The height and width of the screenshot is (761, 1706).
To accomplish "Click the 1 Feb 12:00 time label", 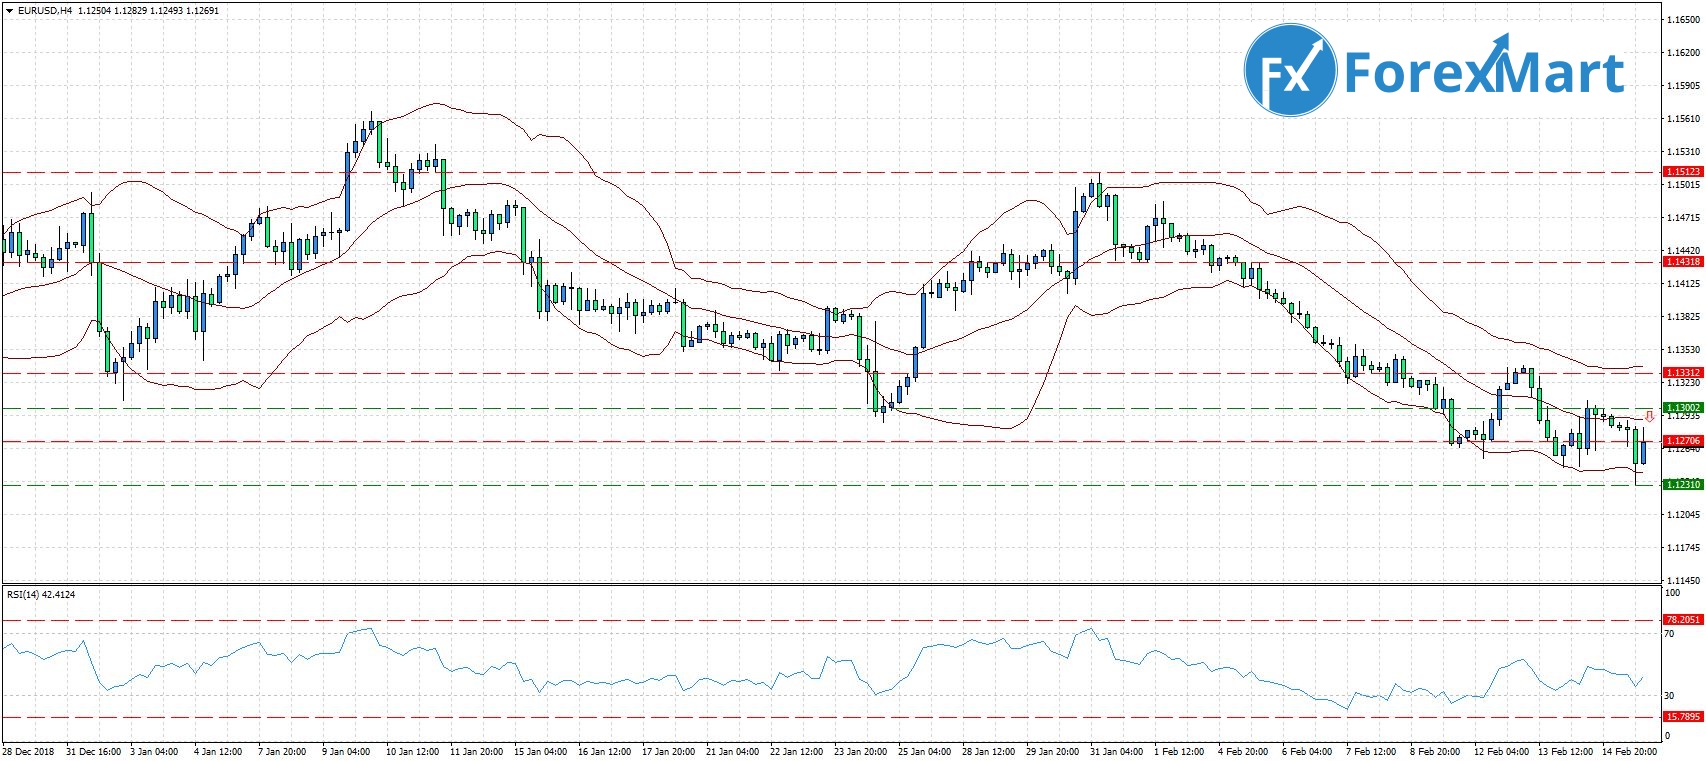I will [x=1179, y=752].
